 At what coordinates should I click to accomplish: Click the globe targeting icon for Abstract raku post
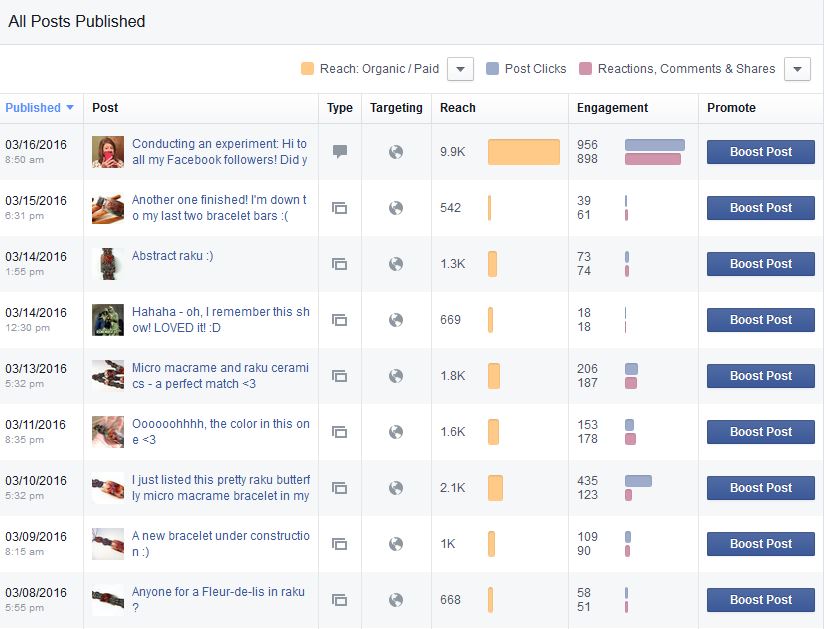pyautogui.click(x=396, y=264)
